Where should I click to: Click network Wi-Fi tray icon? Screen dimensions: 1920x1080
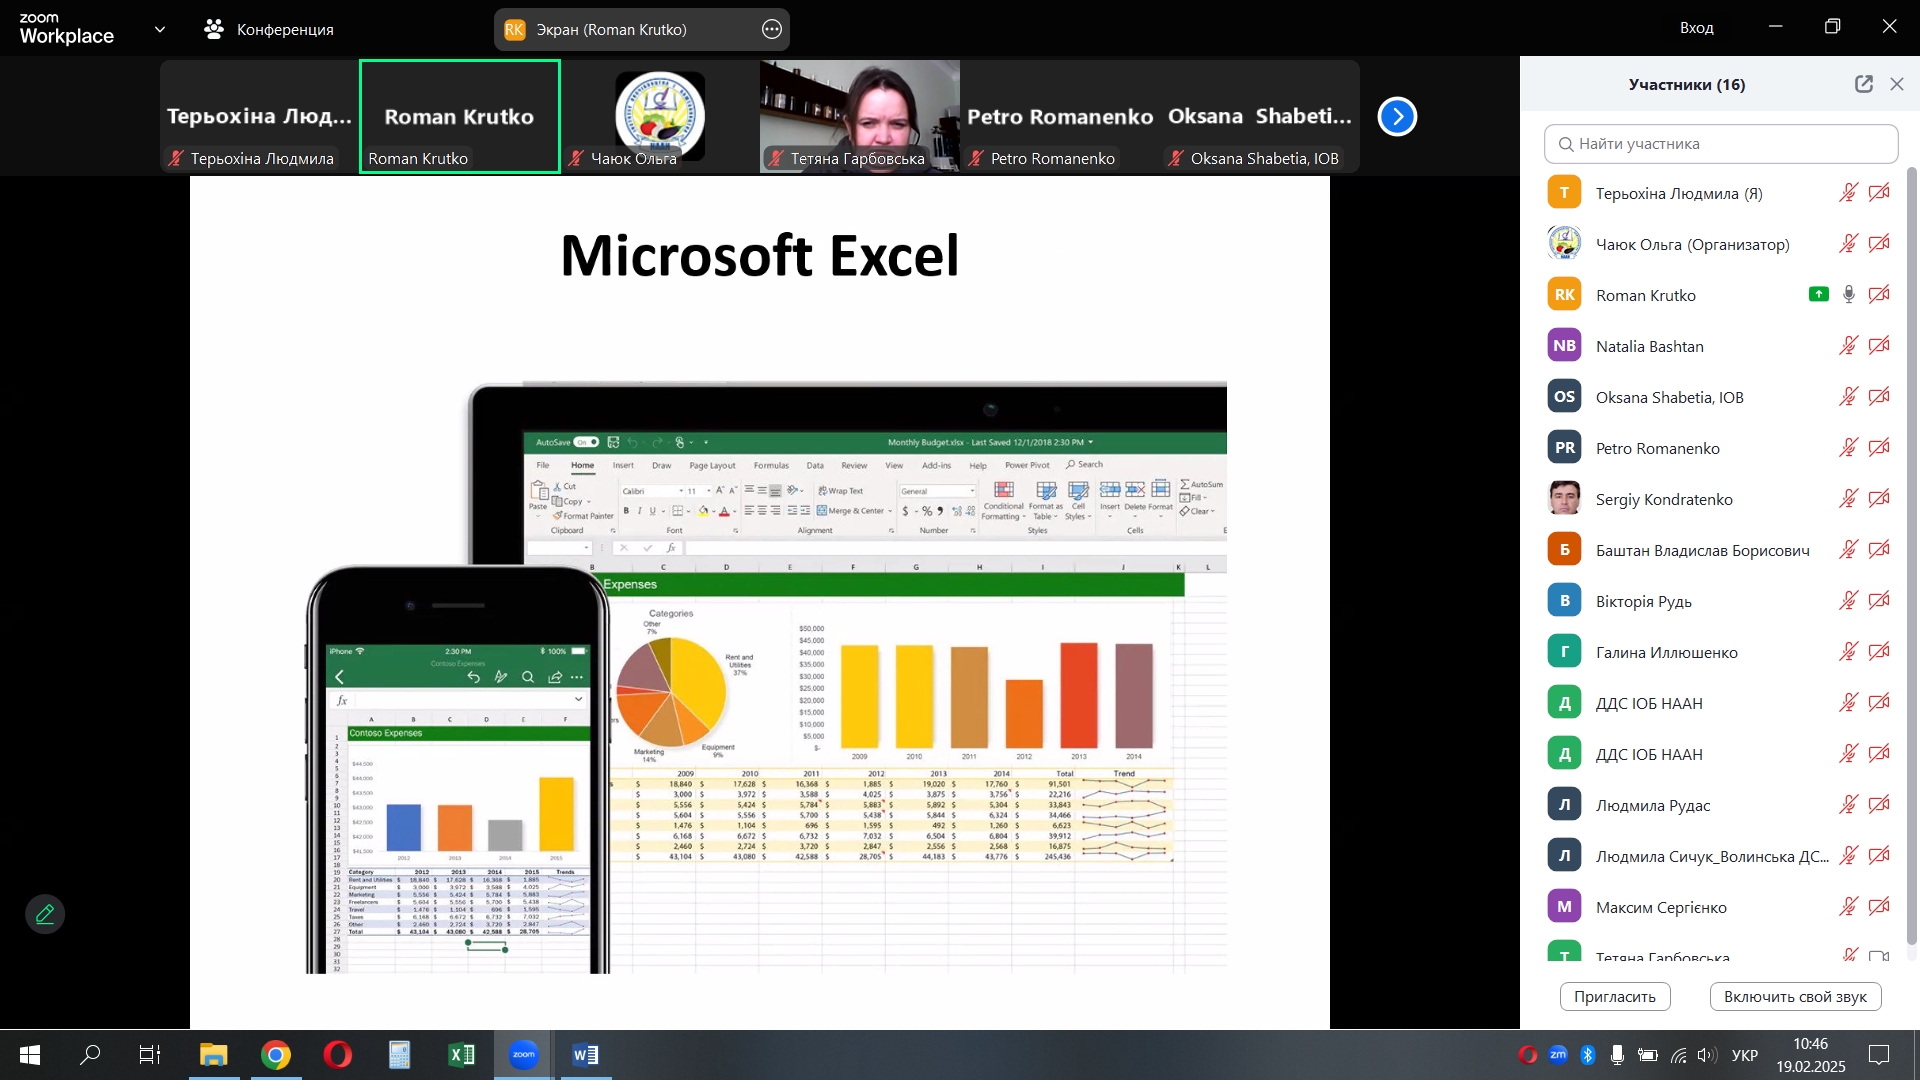1679,1055
